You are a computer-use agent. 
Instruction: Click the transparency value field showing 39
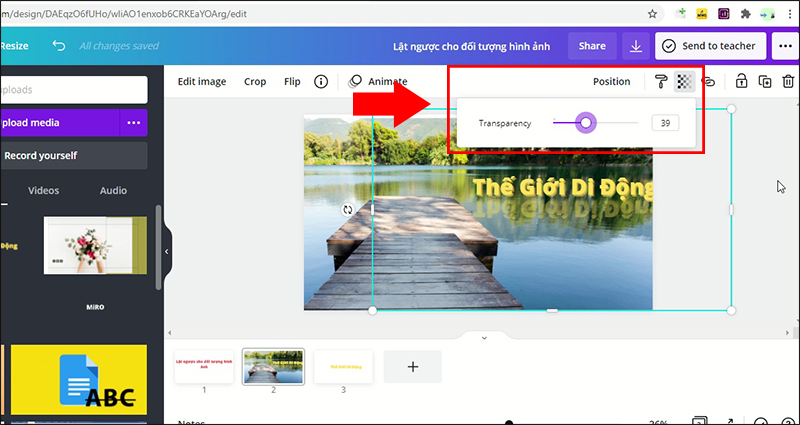click(665, 123)
